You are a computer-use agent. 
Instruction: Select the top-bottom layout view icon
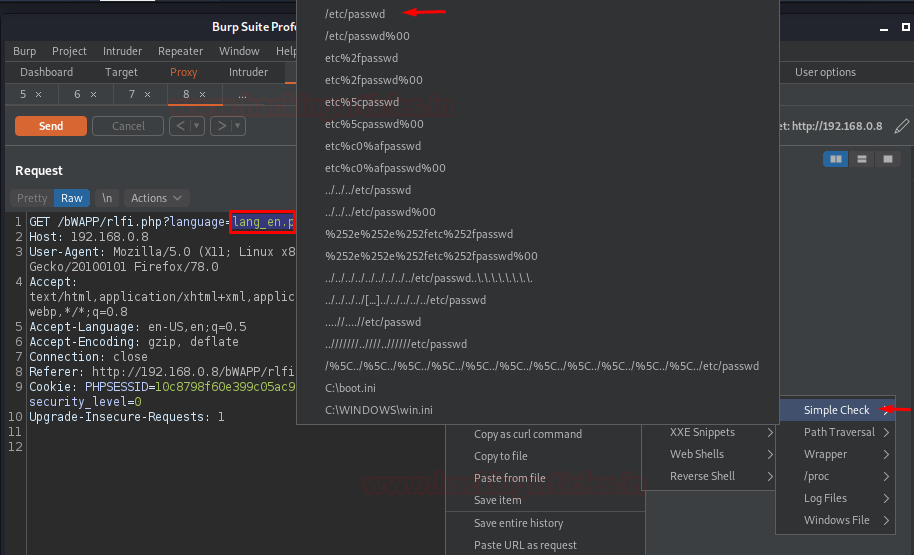click(862, 159)
